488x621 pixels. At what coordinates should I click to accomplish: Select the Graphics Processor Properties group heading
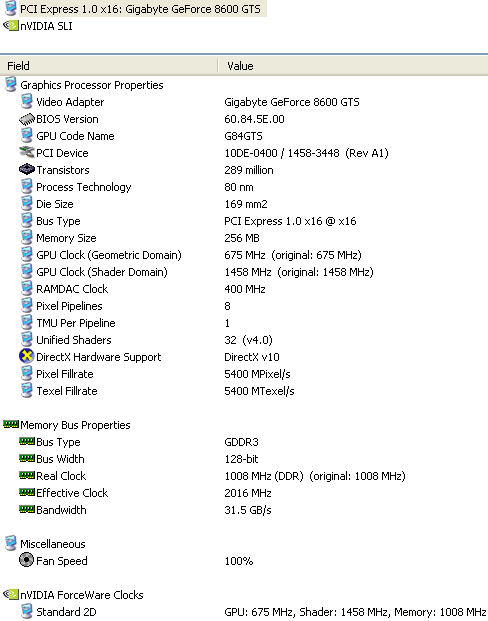[x=92, y=85]
